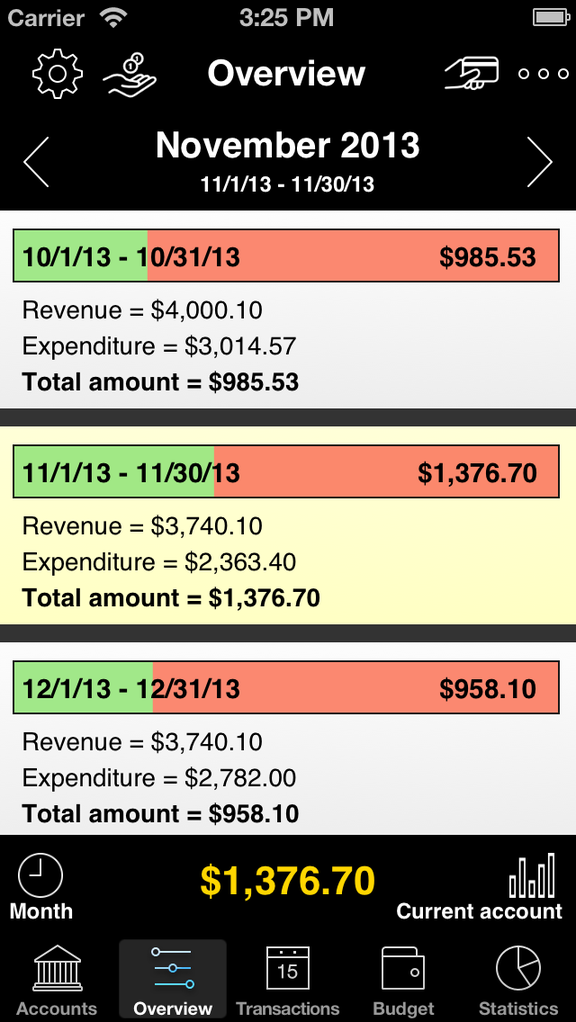Open settings via the gear icon

coord(57,73)
